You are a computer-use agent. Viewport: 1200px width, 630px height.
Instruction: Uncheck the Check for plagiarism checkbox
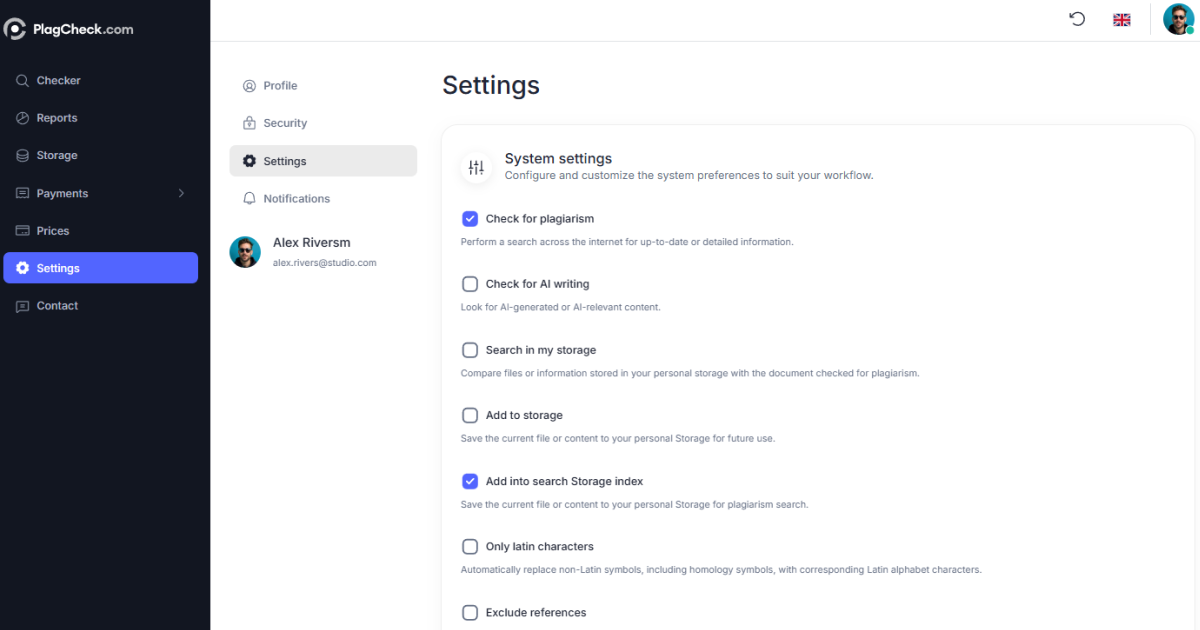click(x=470, y=218)
